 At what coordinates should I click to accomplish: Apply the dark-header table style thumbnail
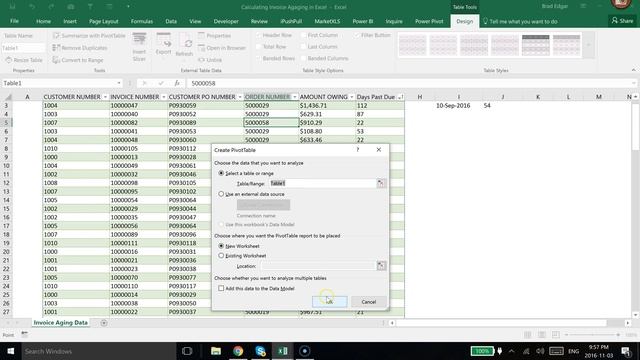pos(536,45)
